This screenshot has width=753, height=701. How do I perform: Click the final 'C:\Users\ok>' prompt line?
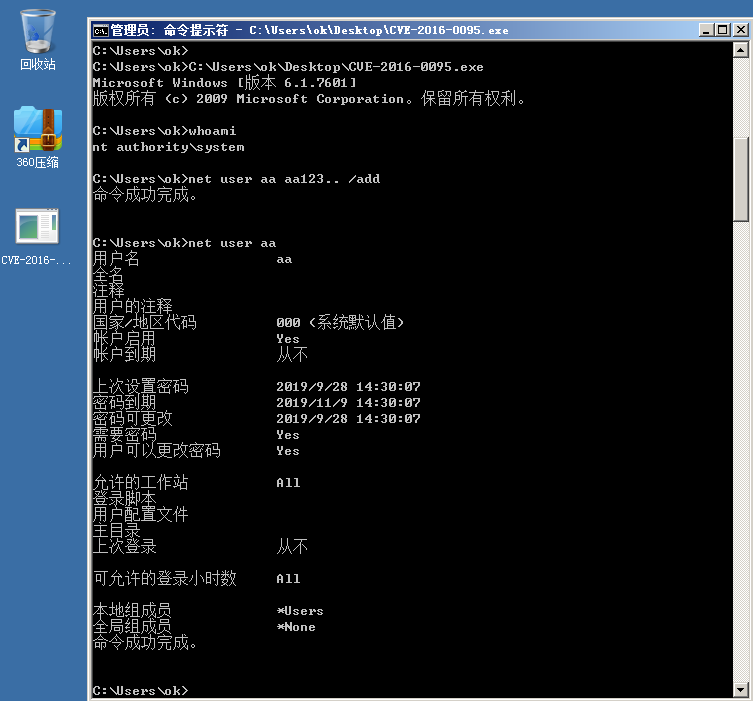point(140,690)
